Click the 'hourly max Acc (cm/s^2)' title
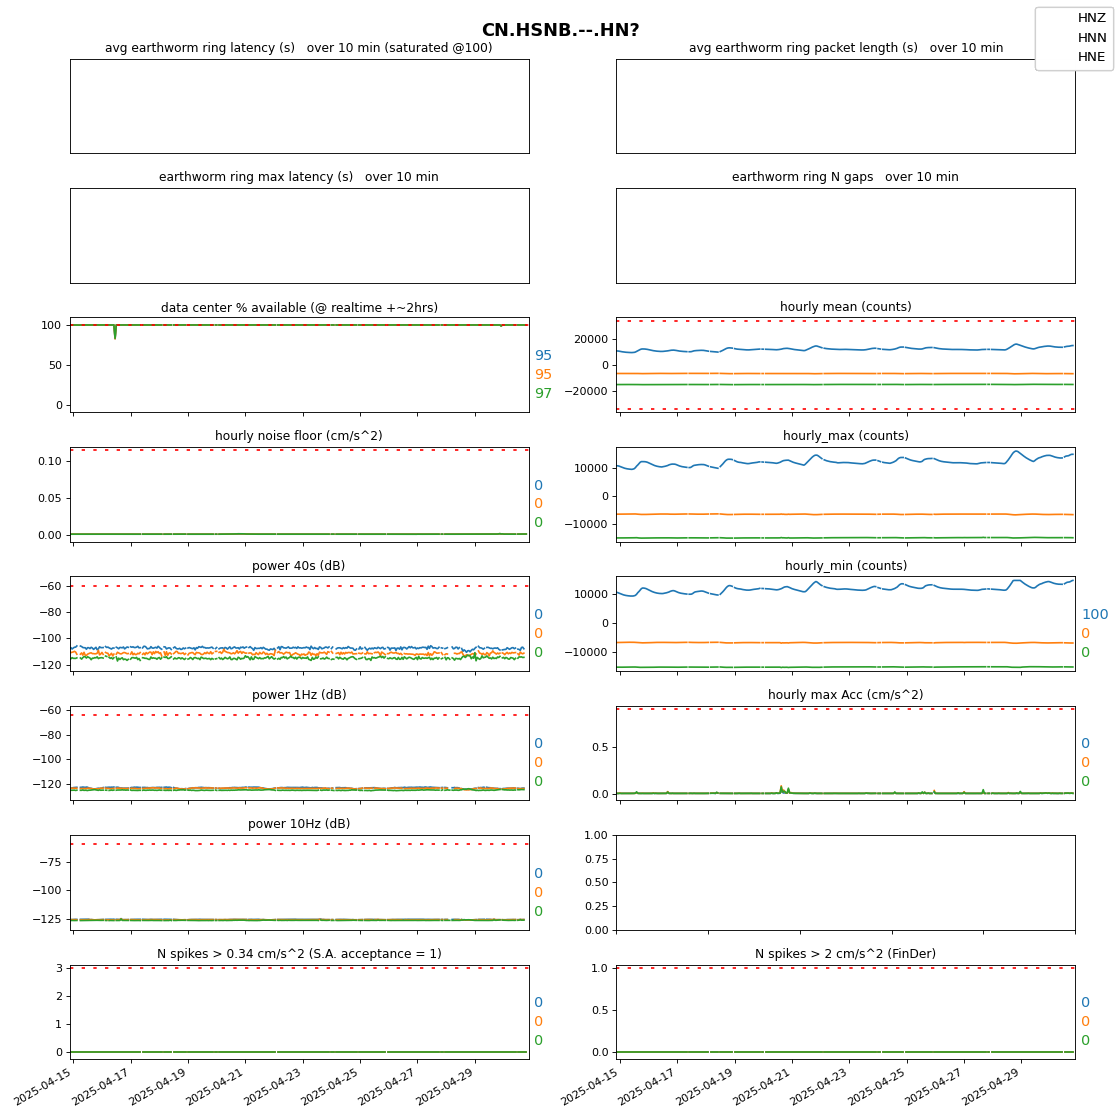The height and width of the screenshot is (1120, 1120). tap(846, 694)
